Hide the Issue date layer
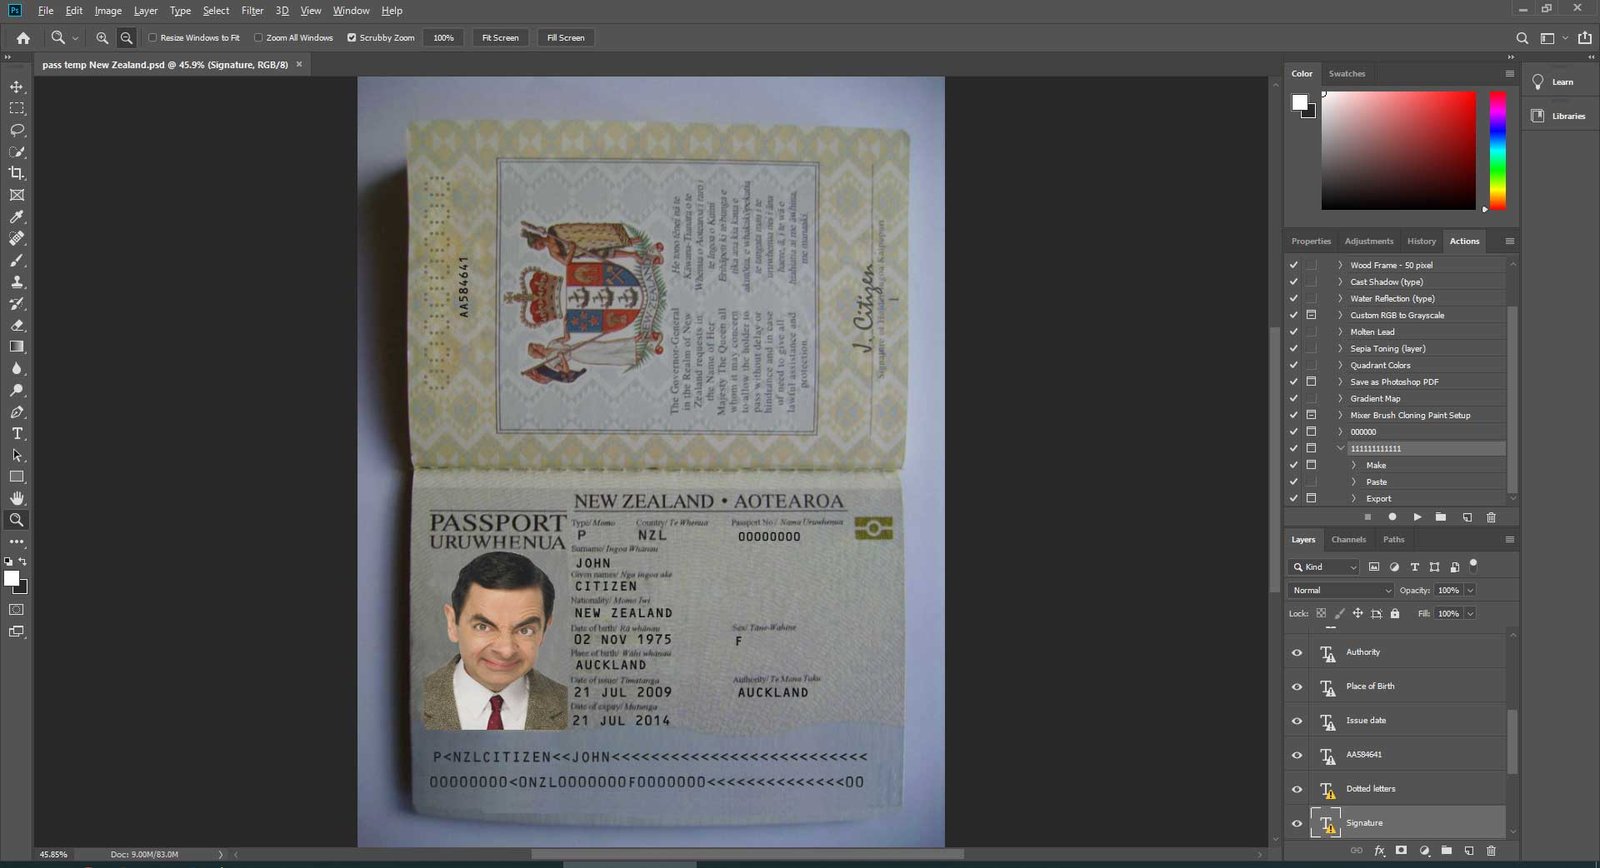The width and height of the screenshot is (1600, 868). coord(1297,721)
